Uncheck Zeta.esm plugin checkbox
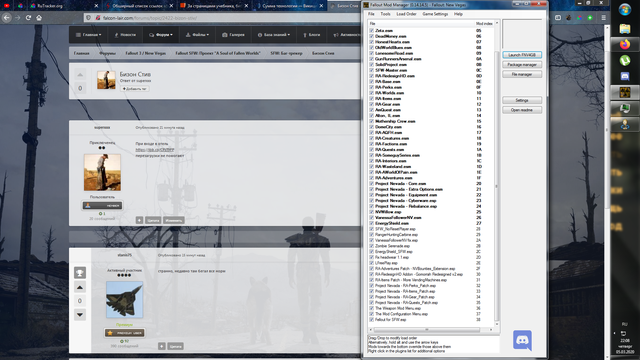The width and height of the screenshot is (640, 360). point(371,31)
